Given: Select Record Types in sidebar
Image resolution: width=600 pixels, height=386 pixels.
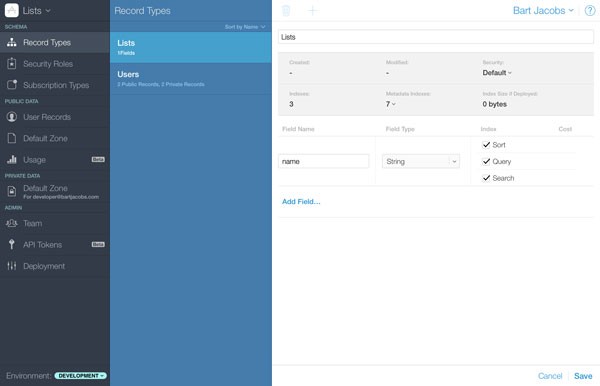Looking at the screenshot, I should tap(55, 42).
